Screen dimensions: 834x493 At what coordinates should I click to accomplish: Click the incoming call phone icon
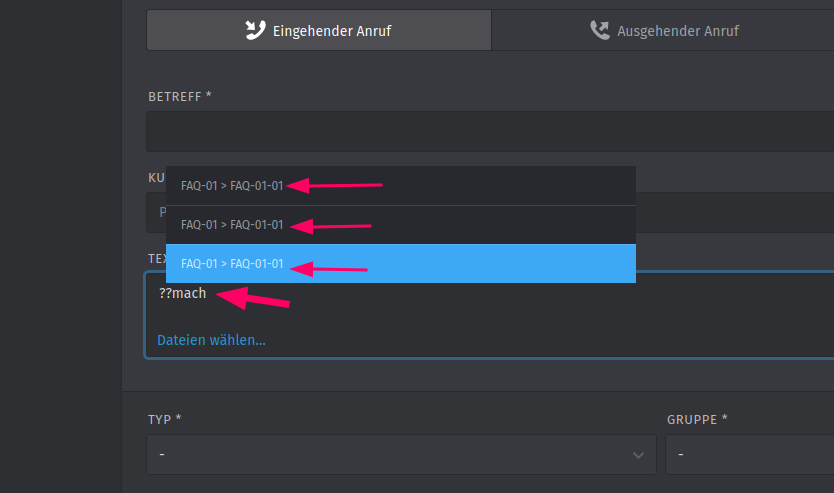pyautogui.click(x=255, y=30)
